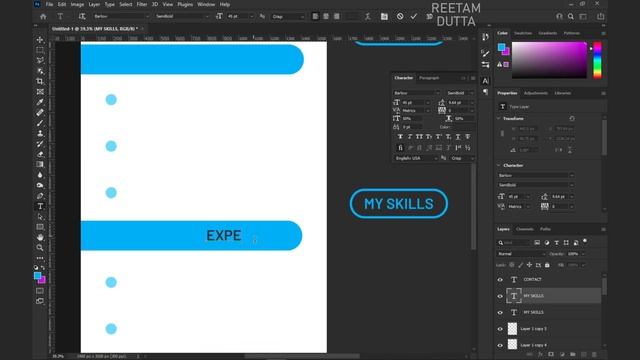640x360 pixels.
Task: Select the Eyedropper tool
Action: (x=40, y=102)
